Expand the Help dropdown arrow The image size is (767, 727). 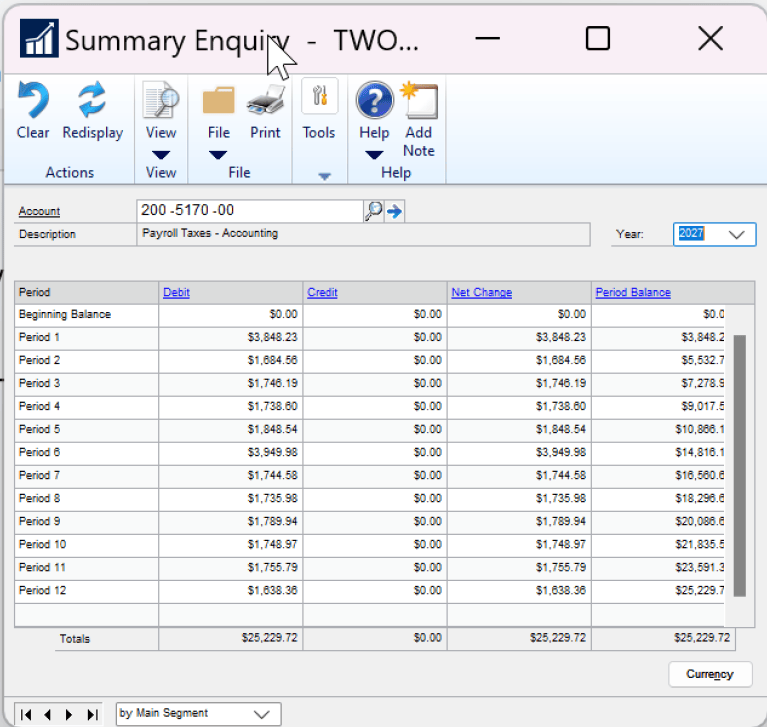click(x=374, y=155)
